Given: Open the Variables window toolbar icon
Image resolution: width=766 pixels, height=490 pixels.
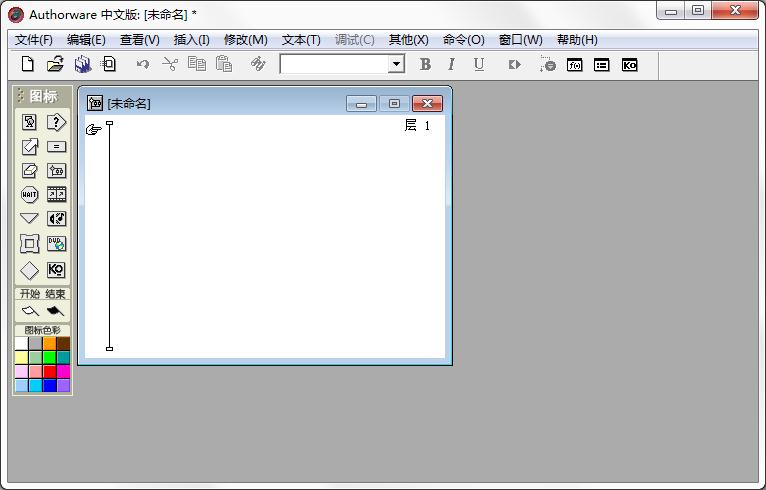Looking at the screenshot, I should 601,65.
